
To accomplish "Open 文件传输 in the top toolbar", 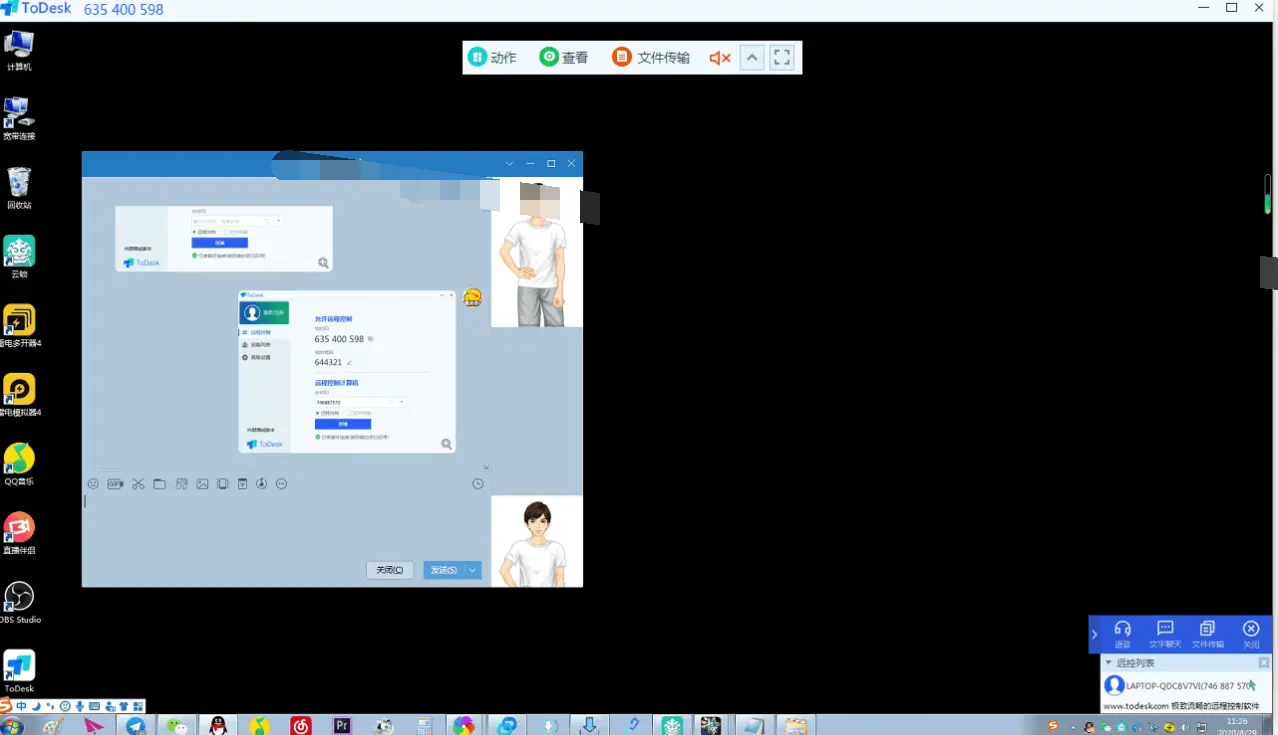I will coord(651,57).
